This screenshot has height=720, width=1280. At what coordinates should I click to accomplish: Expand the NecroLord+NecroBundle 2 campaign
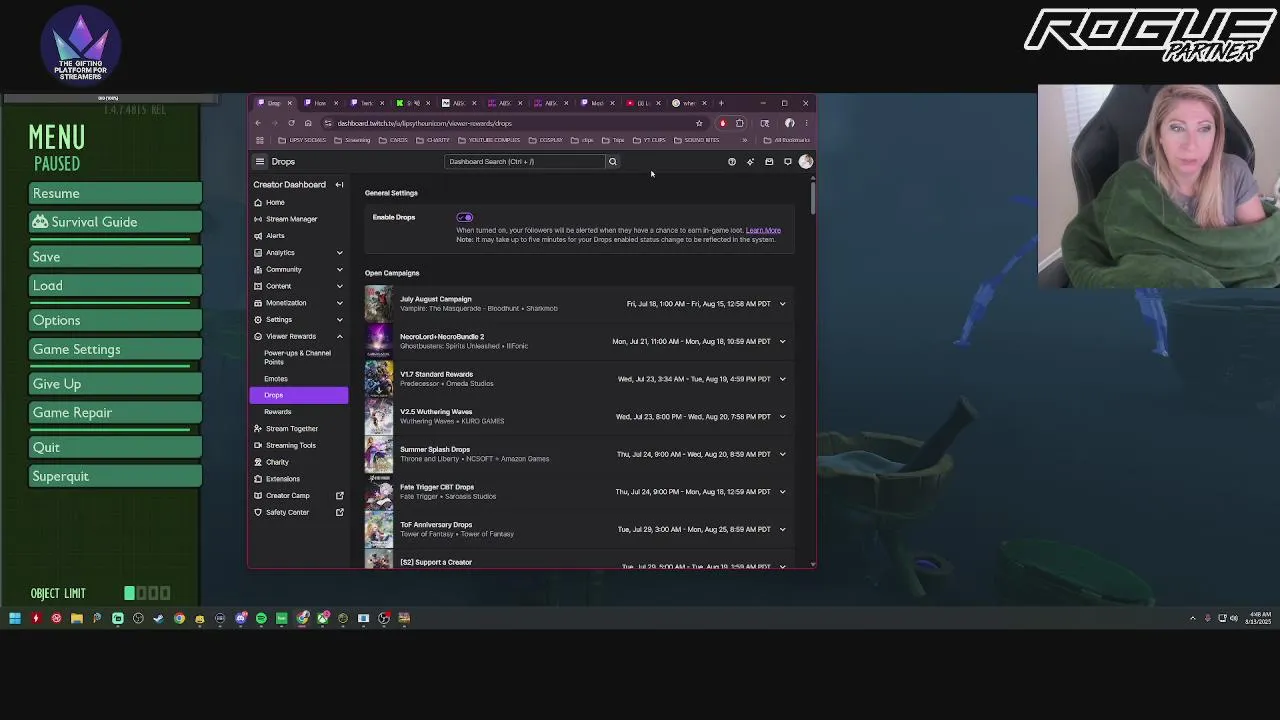782,341
